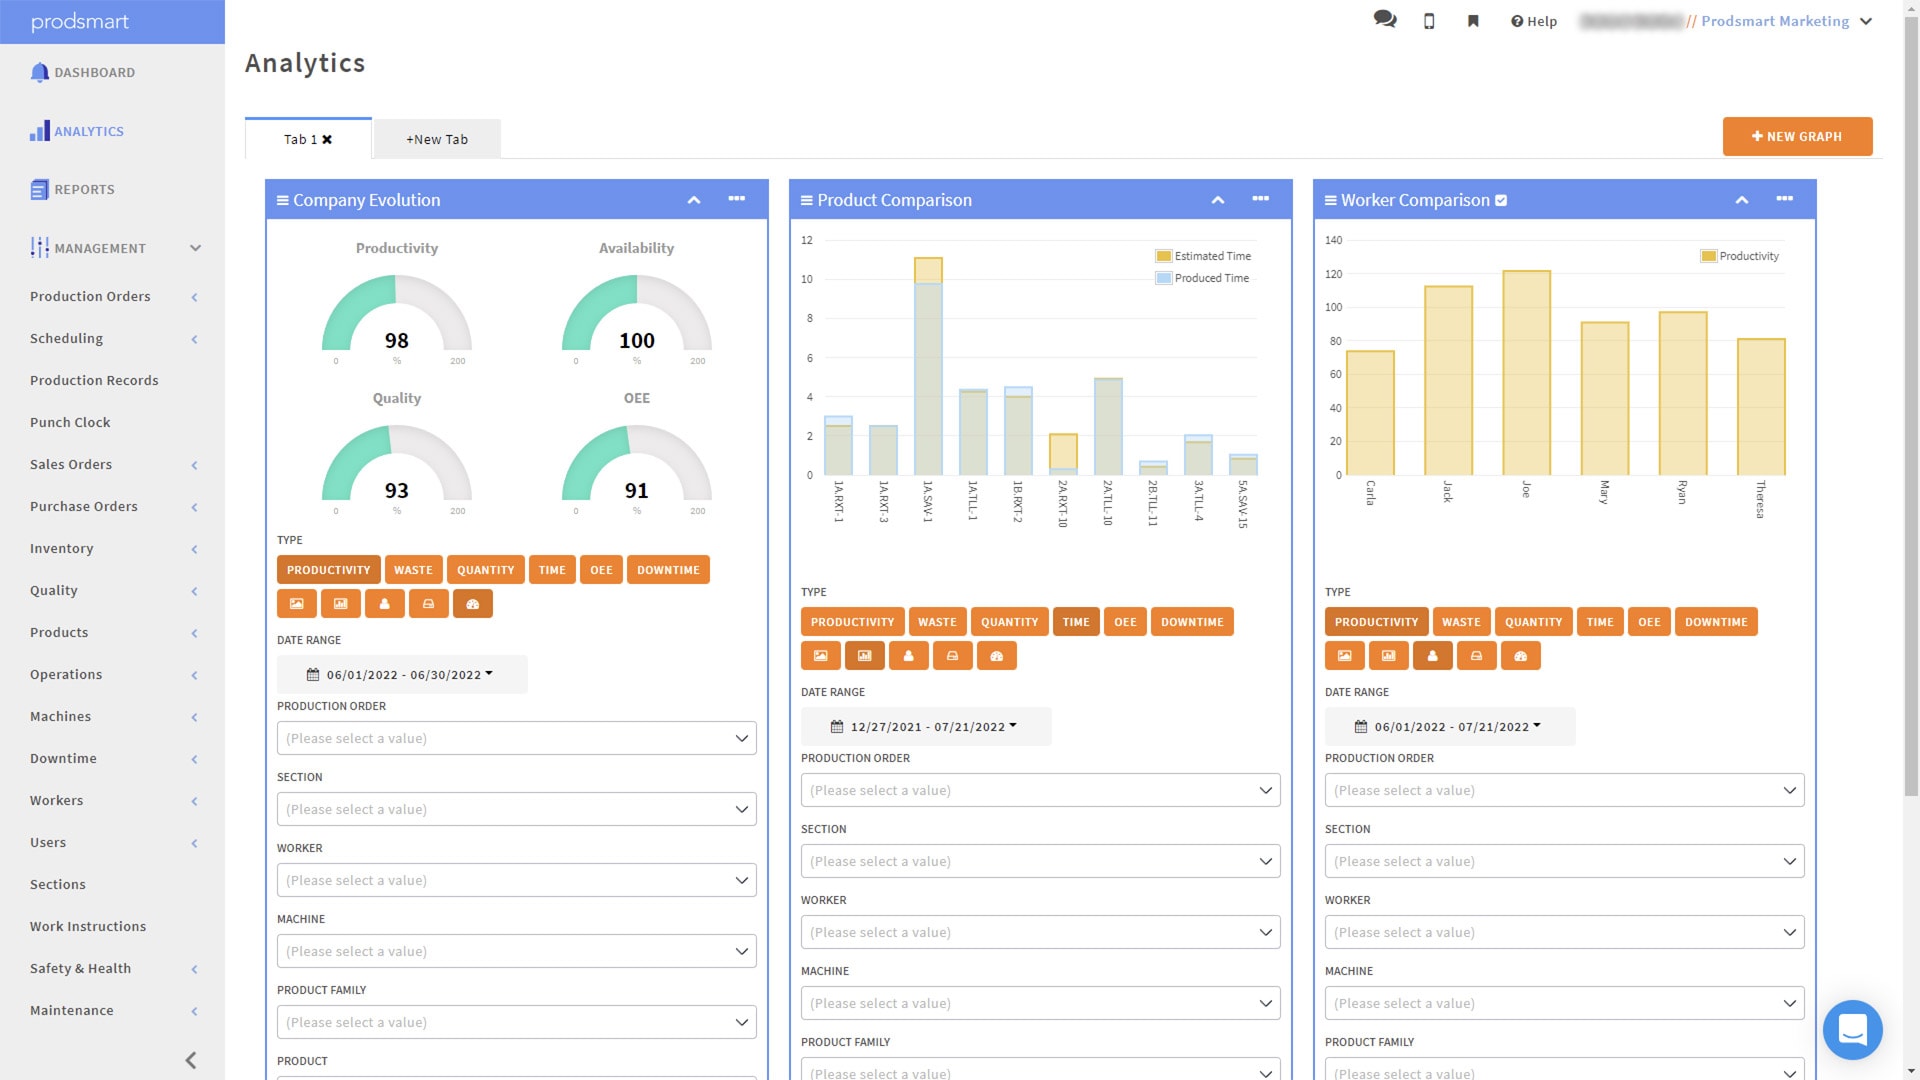Viewport: 1920px width, 1080px height.
Task: Toggle the Time type in Product Comparison
Action: tap(1076, 622)
